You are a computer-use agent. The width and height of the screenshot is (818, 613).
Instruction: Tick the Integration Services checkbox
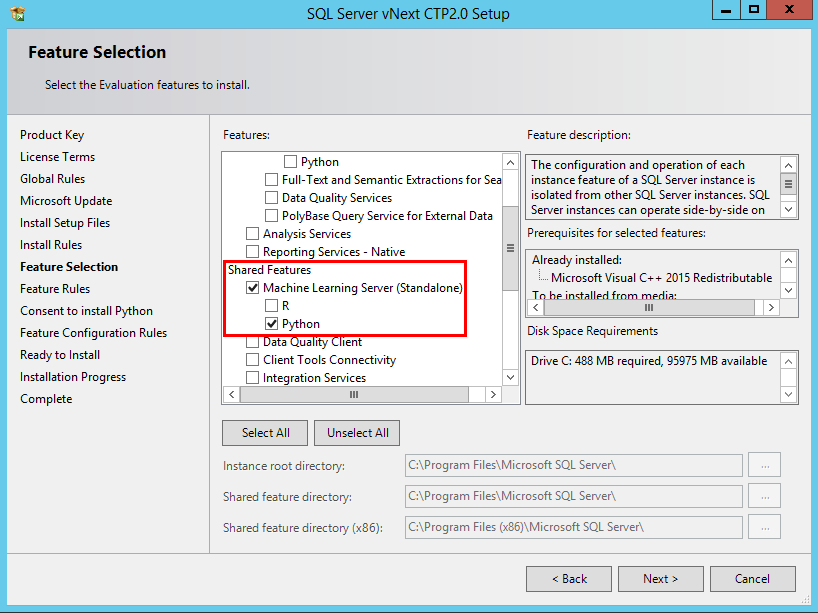click(x=252, y=378)
